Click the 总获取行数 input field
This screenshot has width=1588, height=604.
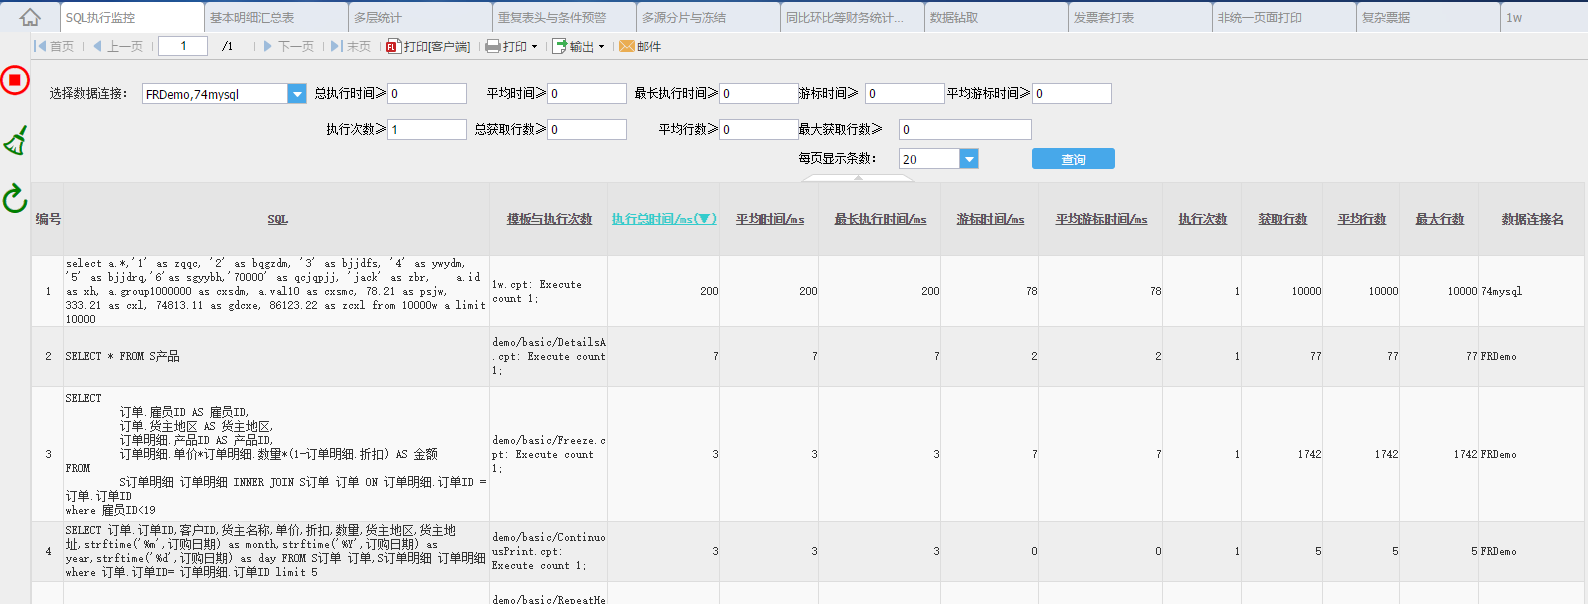pos(587,129)
